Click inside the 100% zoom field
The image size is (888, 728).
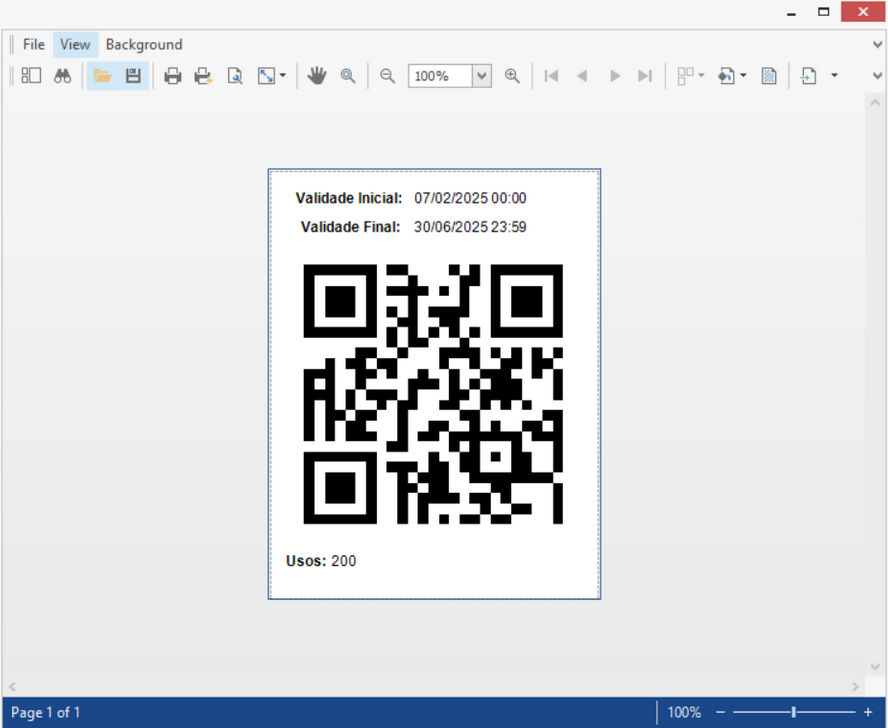pyautogui.click(x=440, y=76)
